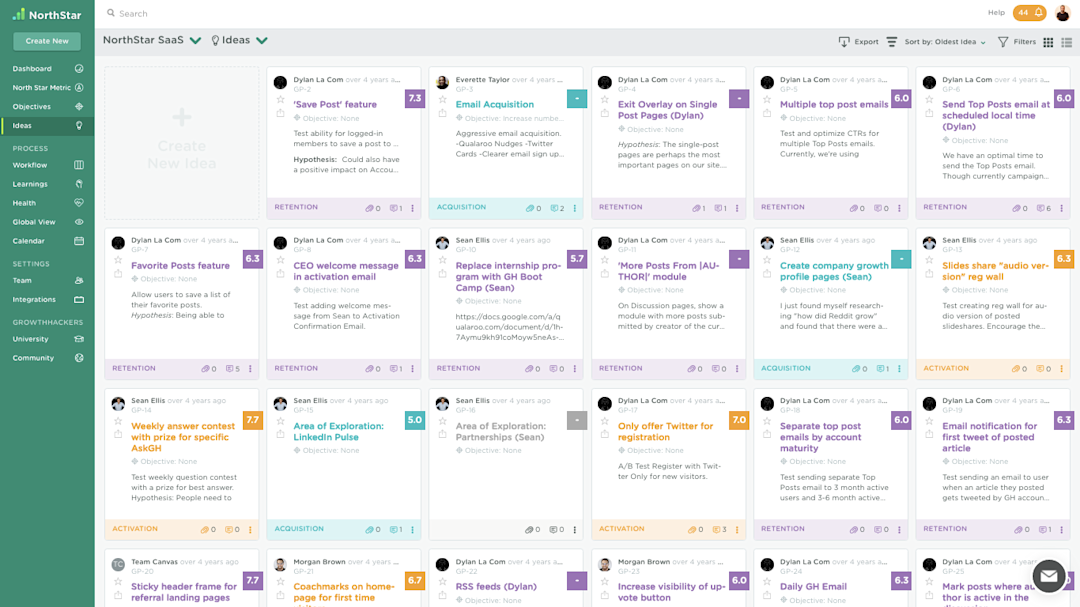
Task: Star the CEO welcome message idea
Action: pos(280,260)
